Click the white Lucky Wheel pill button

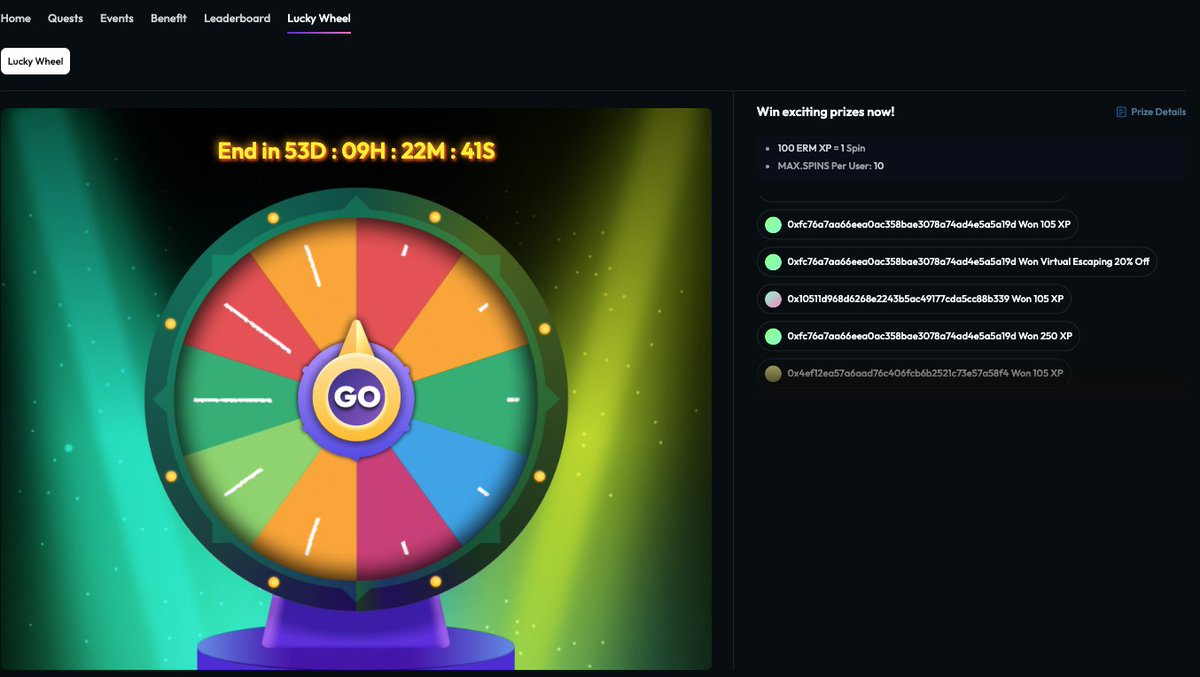click(35, 61)
